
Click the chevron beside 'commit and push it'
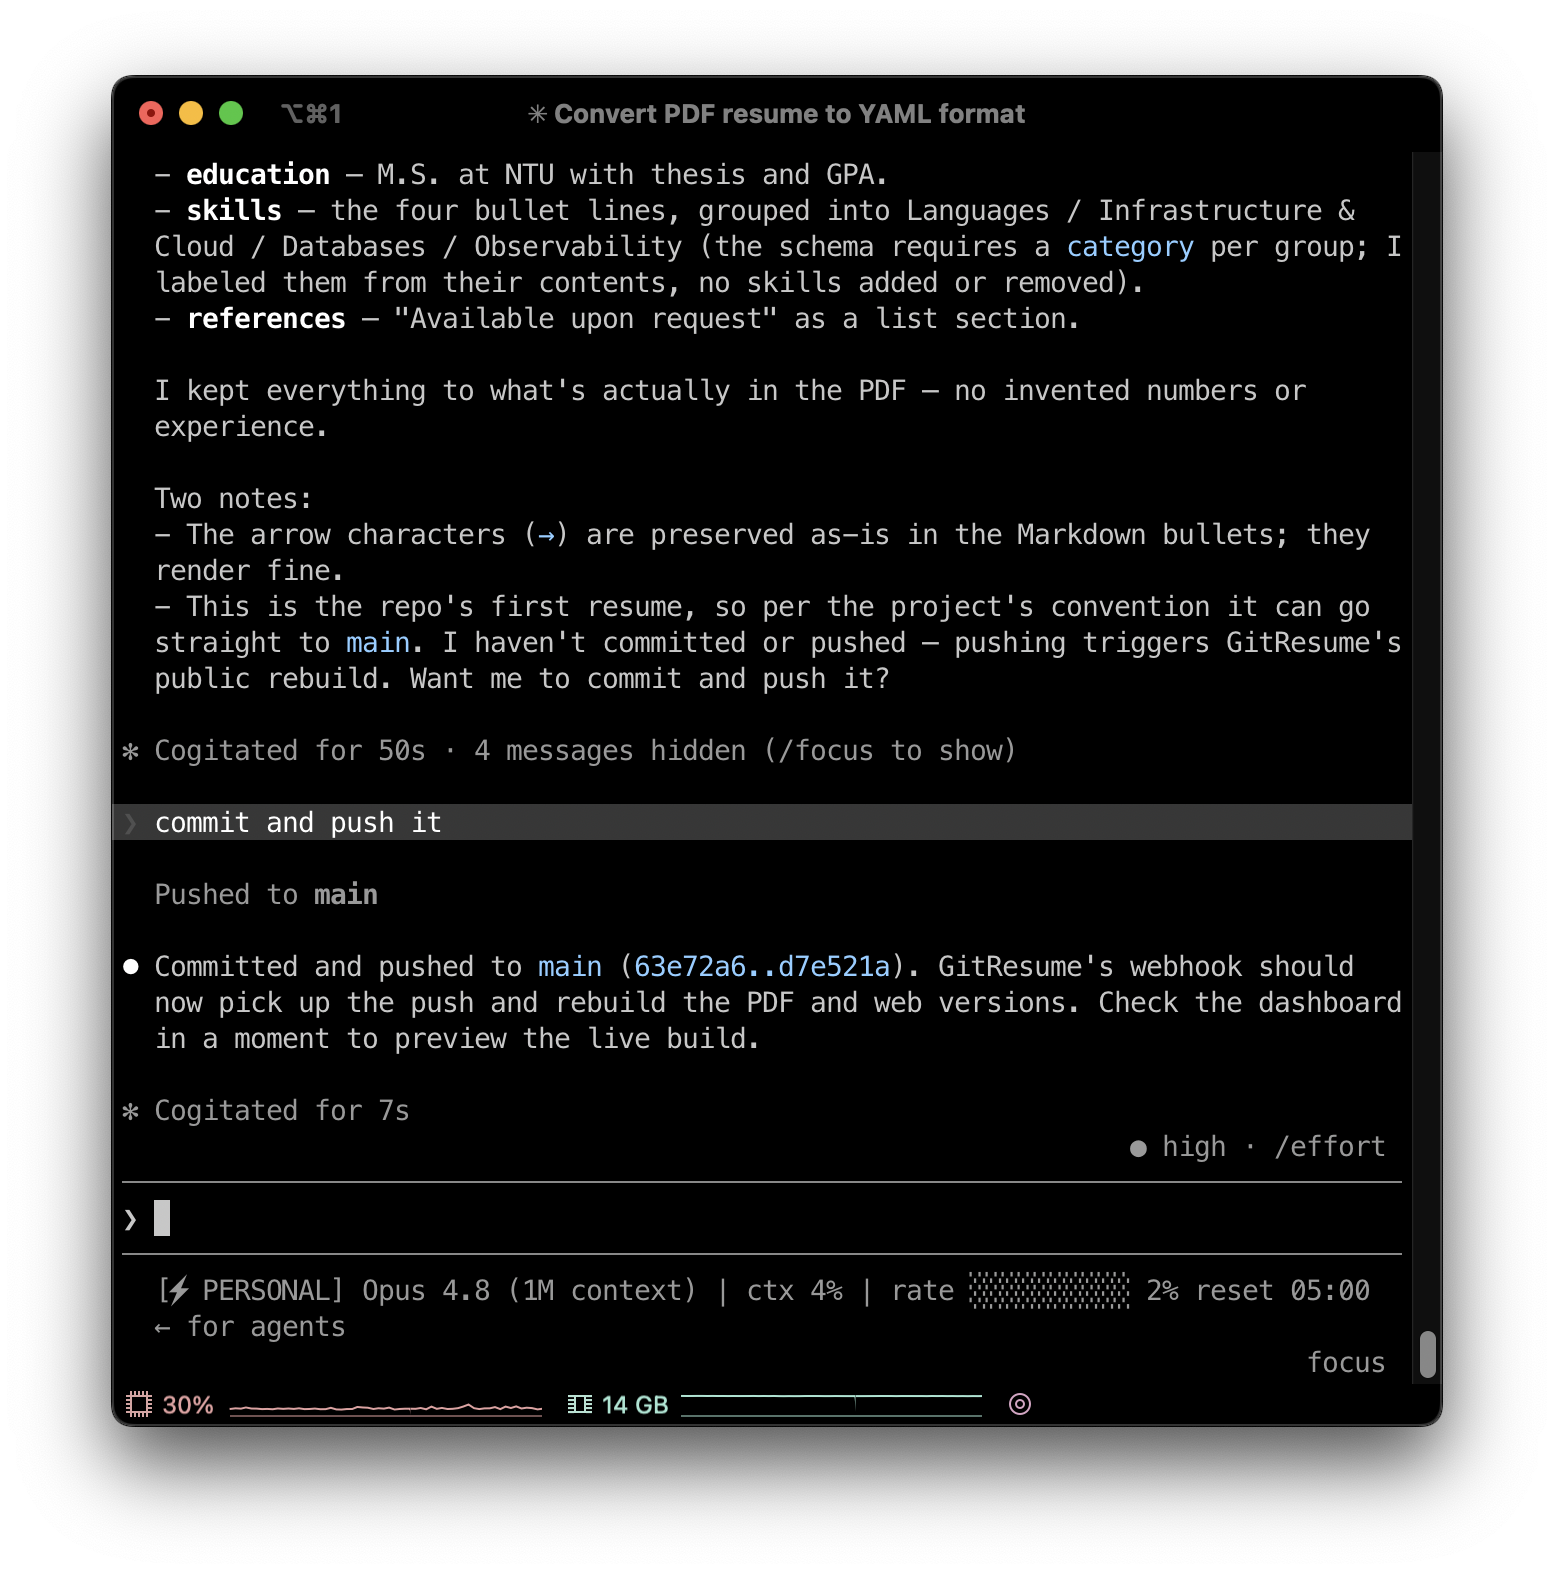click(130, 823)
